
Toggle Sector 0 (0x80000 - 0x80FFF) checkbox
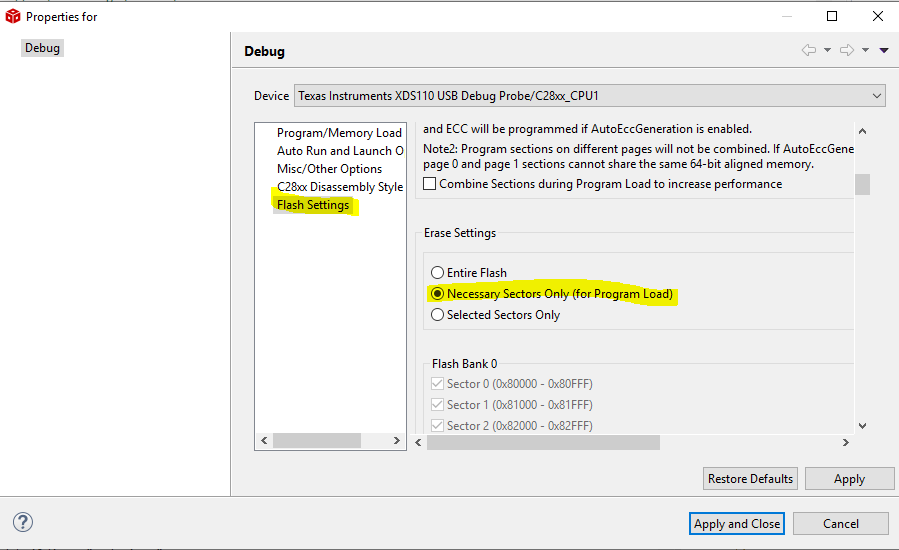(x=437, y=384)
